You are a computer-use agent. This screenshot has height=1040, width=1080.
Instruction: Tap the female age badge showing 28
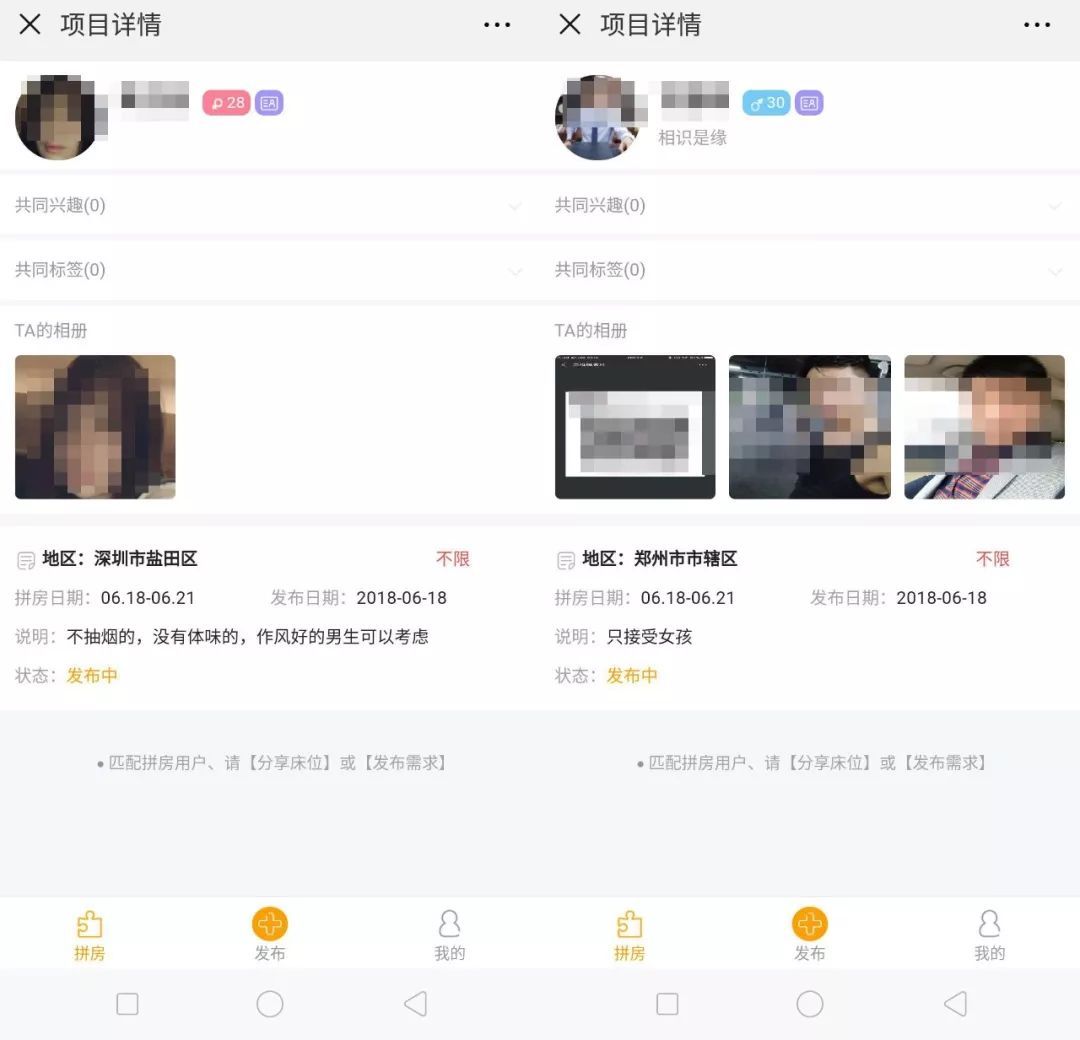(228, 102)
